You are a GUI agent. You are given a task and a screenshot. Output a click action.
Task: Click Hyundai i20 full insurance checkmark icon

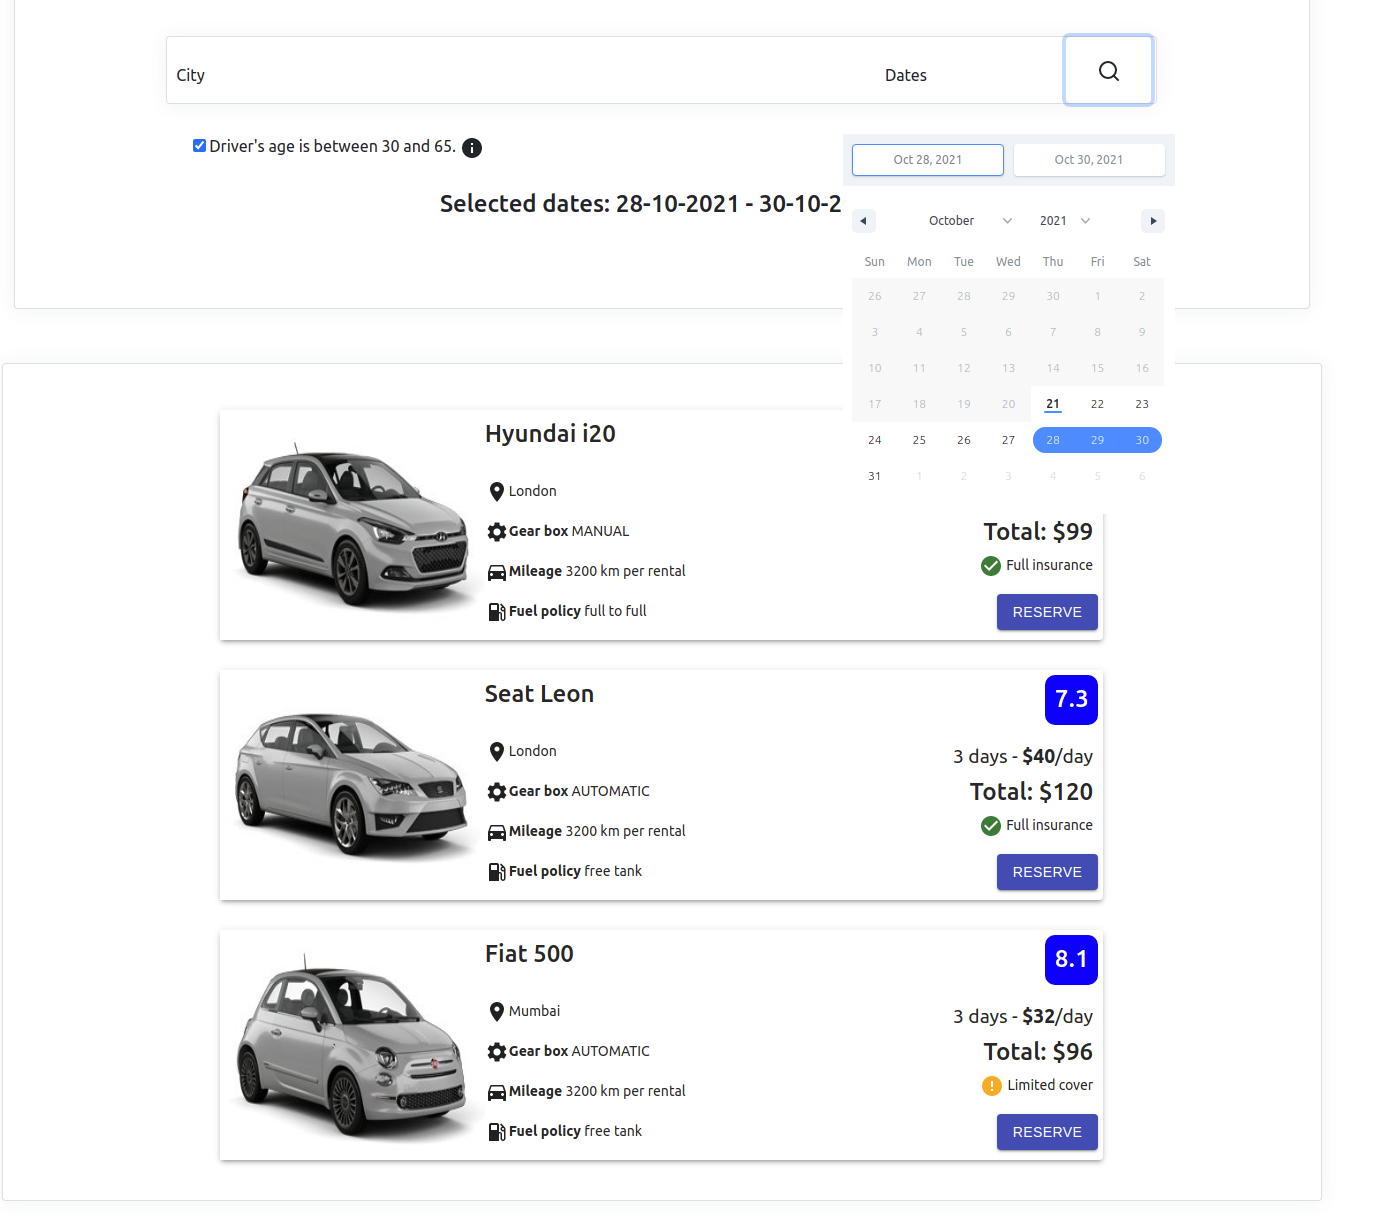(x=991, y=566)
